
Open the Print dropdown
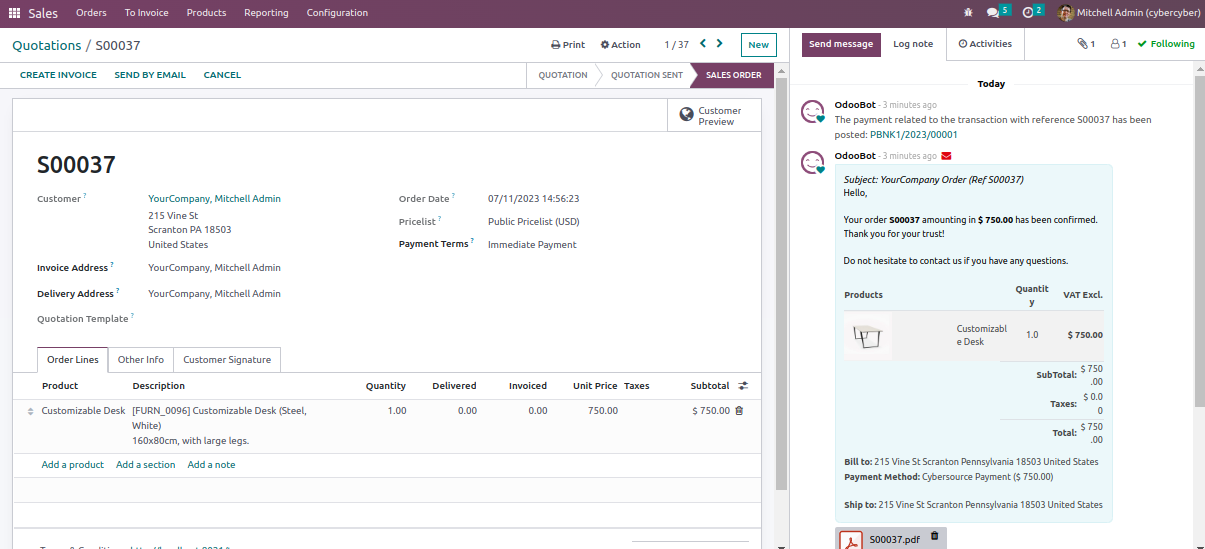coord(568,45)
